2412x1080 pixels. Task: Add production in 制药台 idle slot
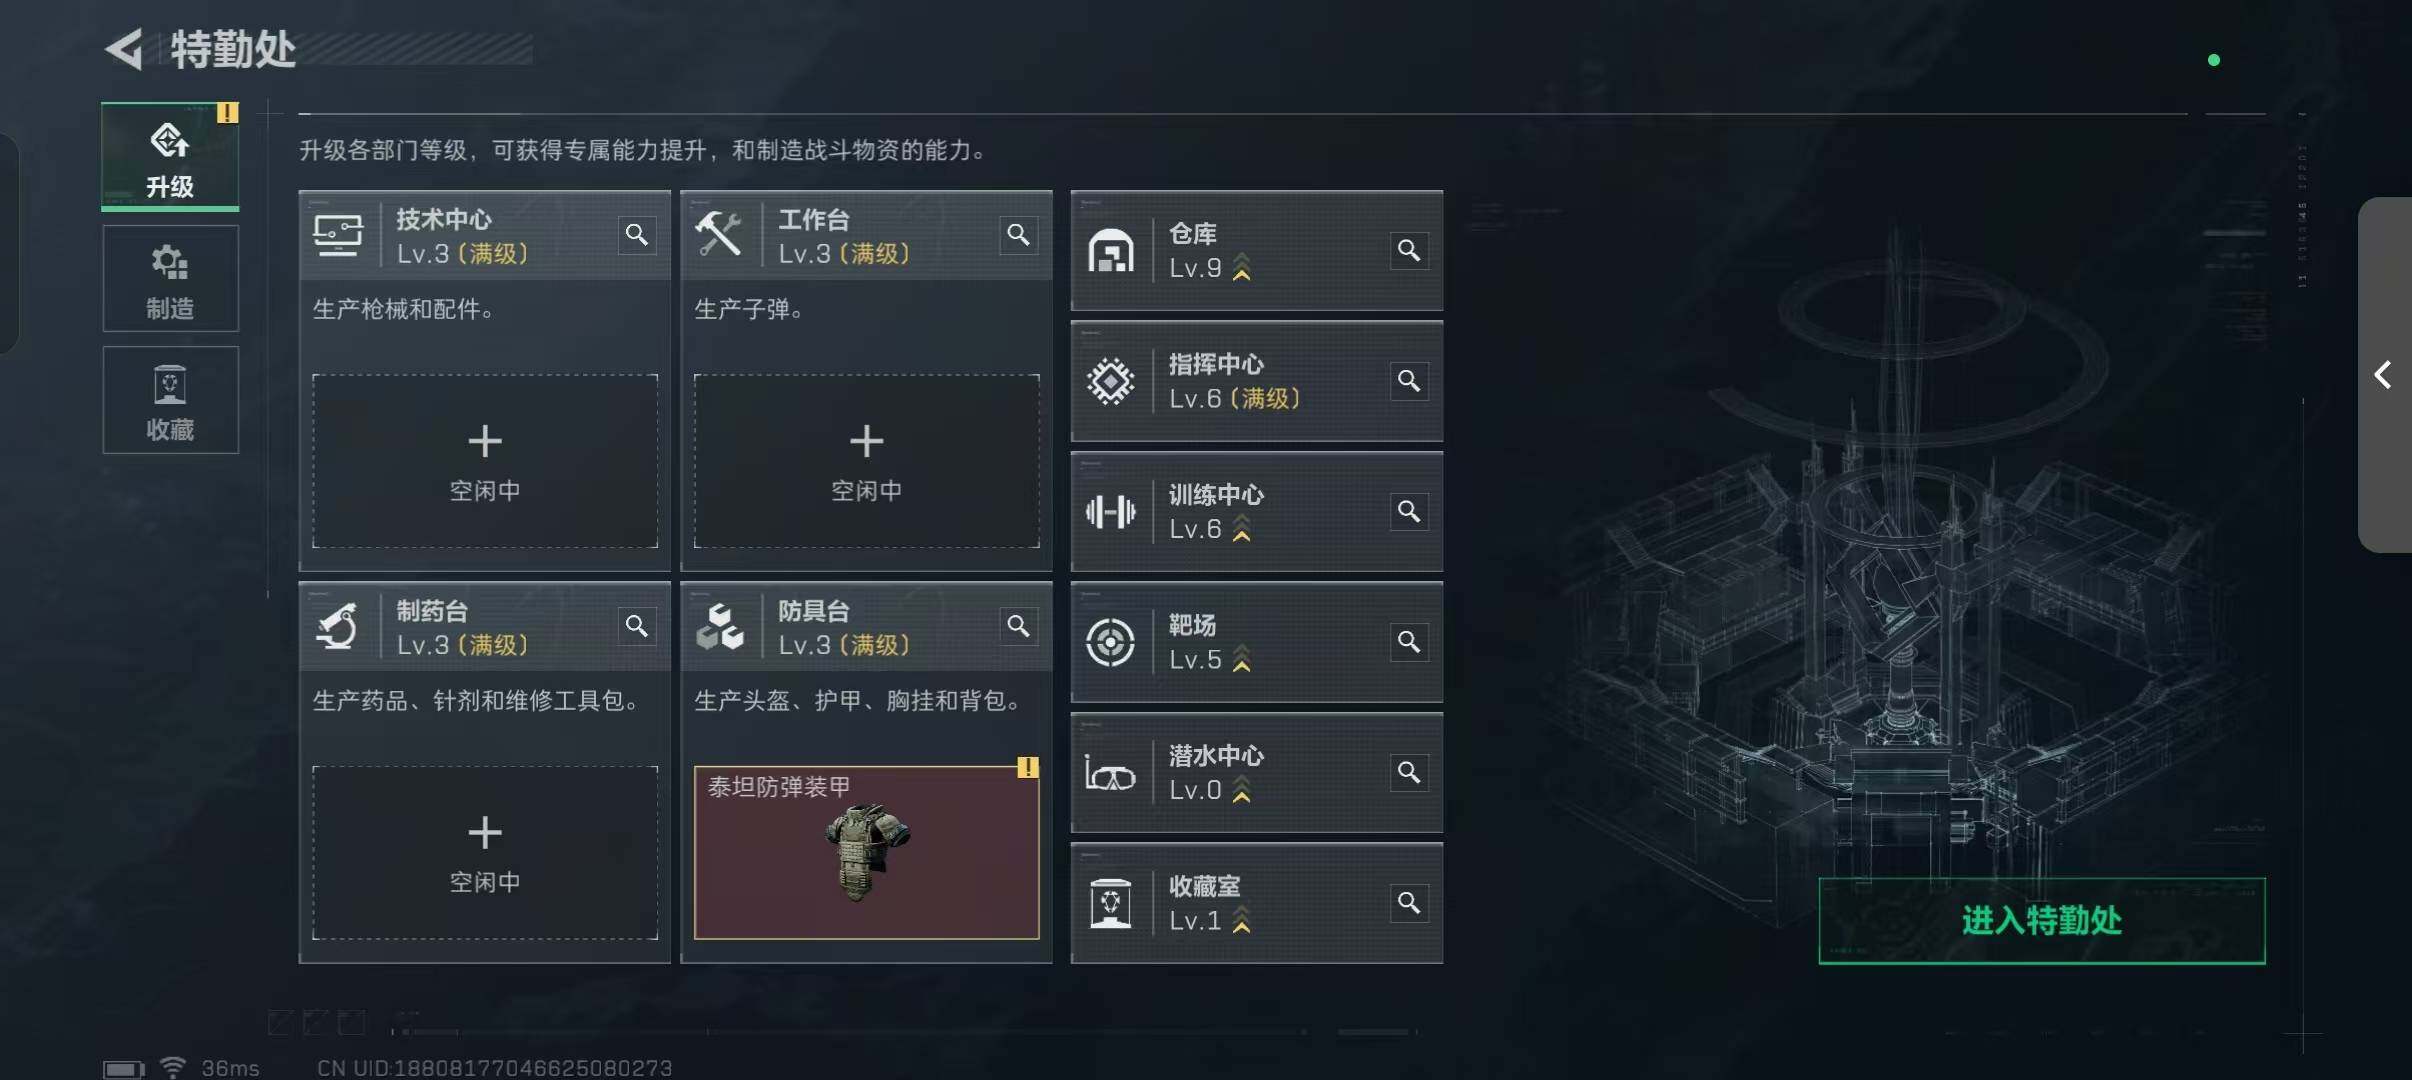[485, 853]
